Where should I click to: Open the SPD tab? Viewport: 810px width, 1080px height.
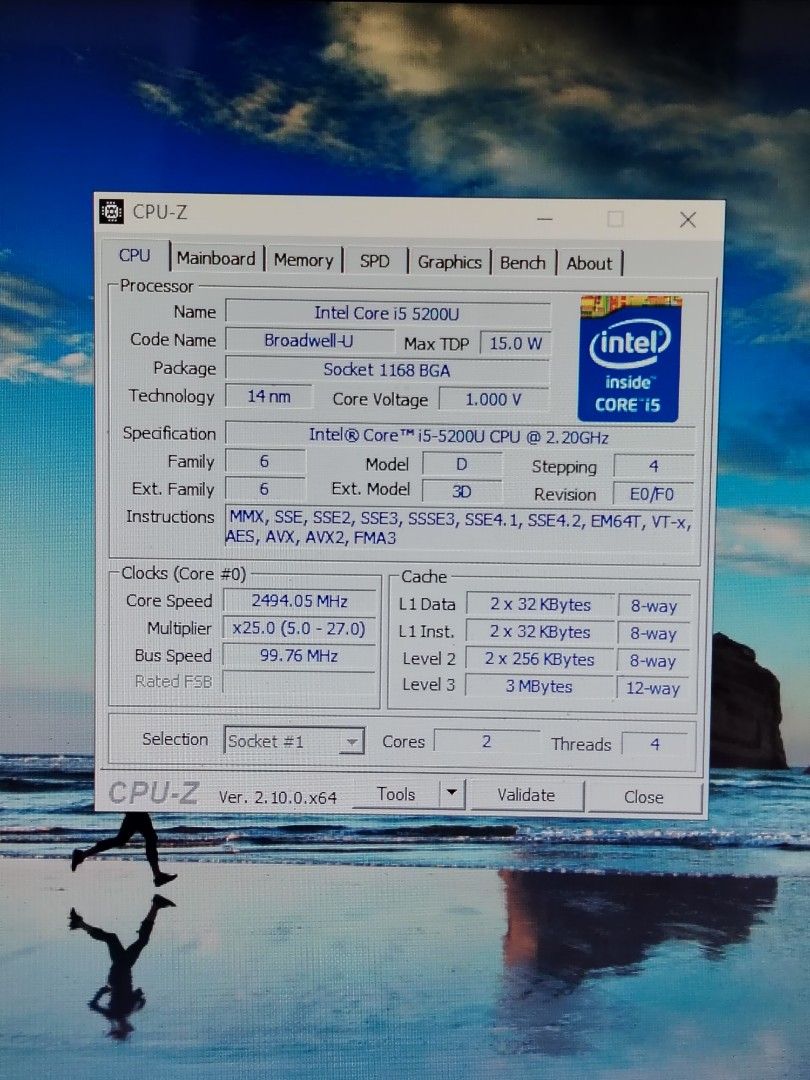tap(375, 260)
